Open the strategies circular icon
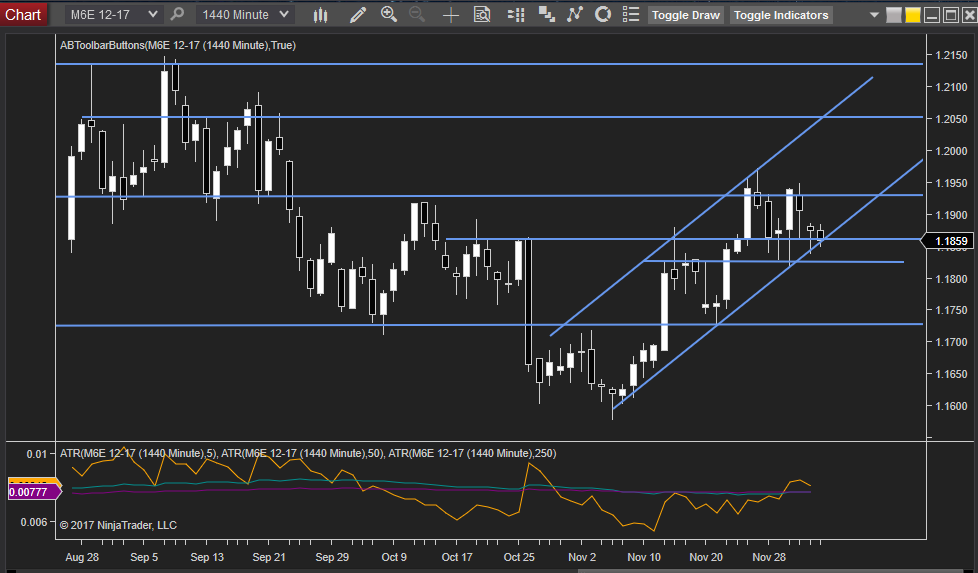 (603, 14)
